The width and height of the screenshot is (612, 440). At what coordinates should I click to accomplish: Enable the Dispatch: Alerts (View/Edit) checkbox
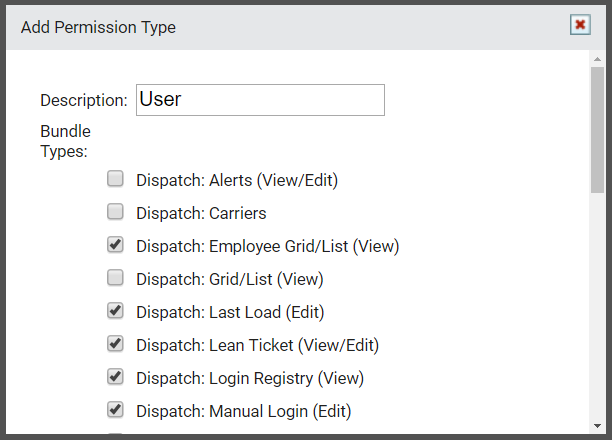(115, 179)
